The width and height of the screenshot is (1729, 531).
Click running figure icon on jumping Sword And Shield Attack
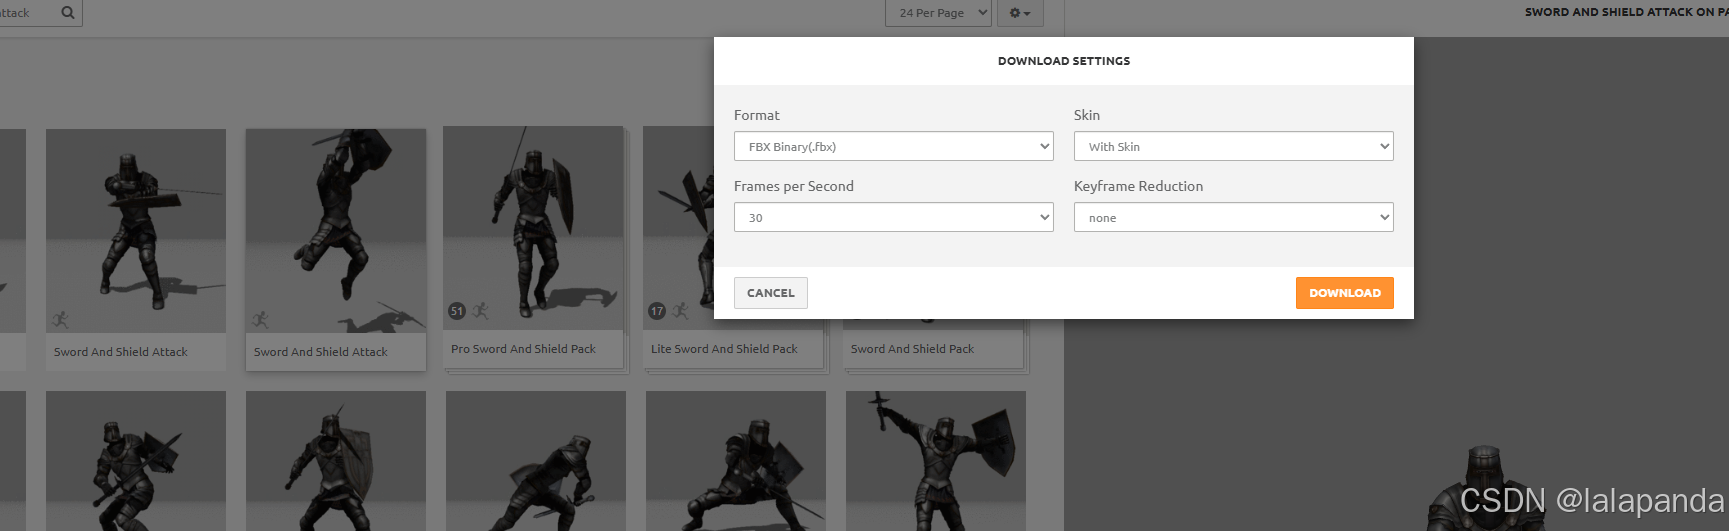click(261, 320)
